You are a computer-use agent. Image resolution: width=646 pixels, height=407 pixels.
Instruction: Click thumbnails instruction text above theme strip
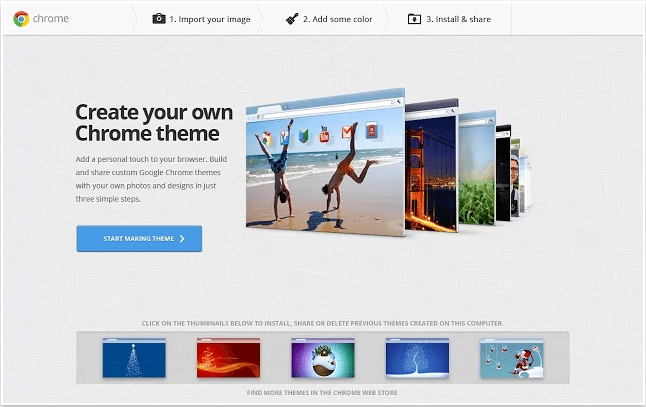coord(322,323)
